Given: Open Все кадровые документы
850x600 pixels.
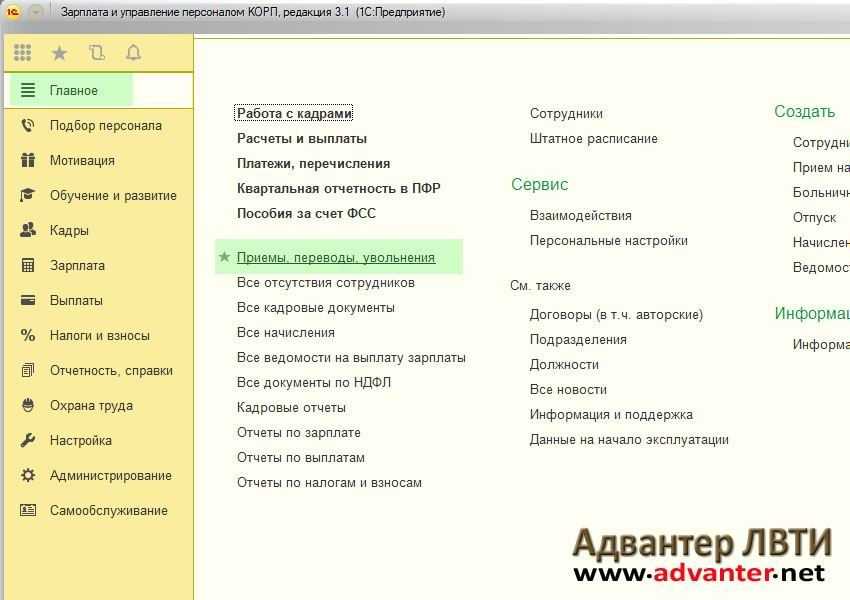Looking at the screenshot, I should (x=315, y=307).
